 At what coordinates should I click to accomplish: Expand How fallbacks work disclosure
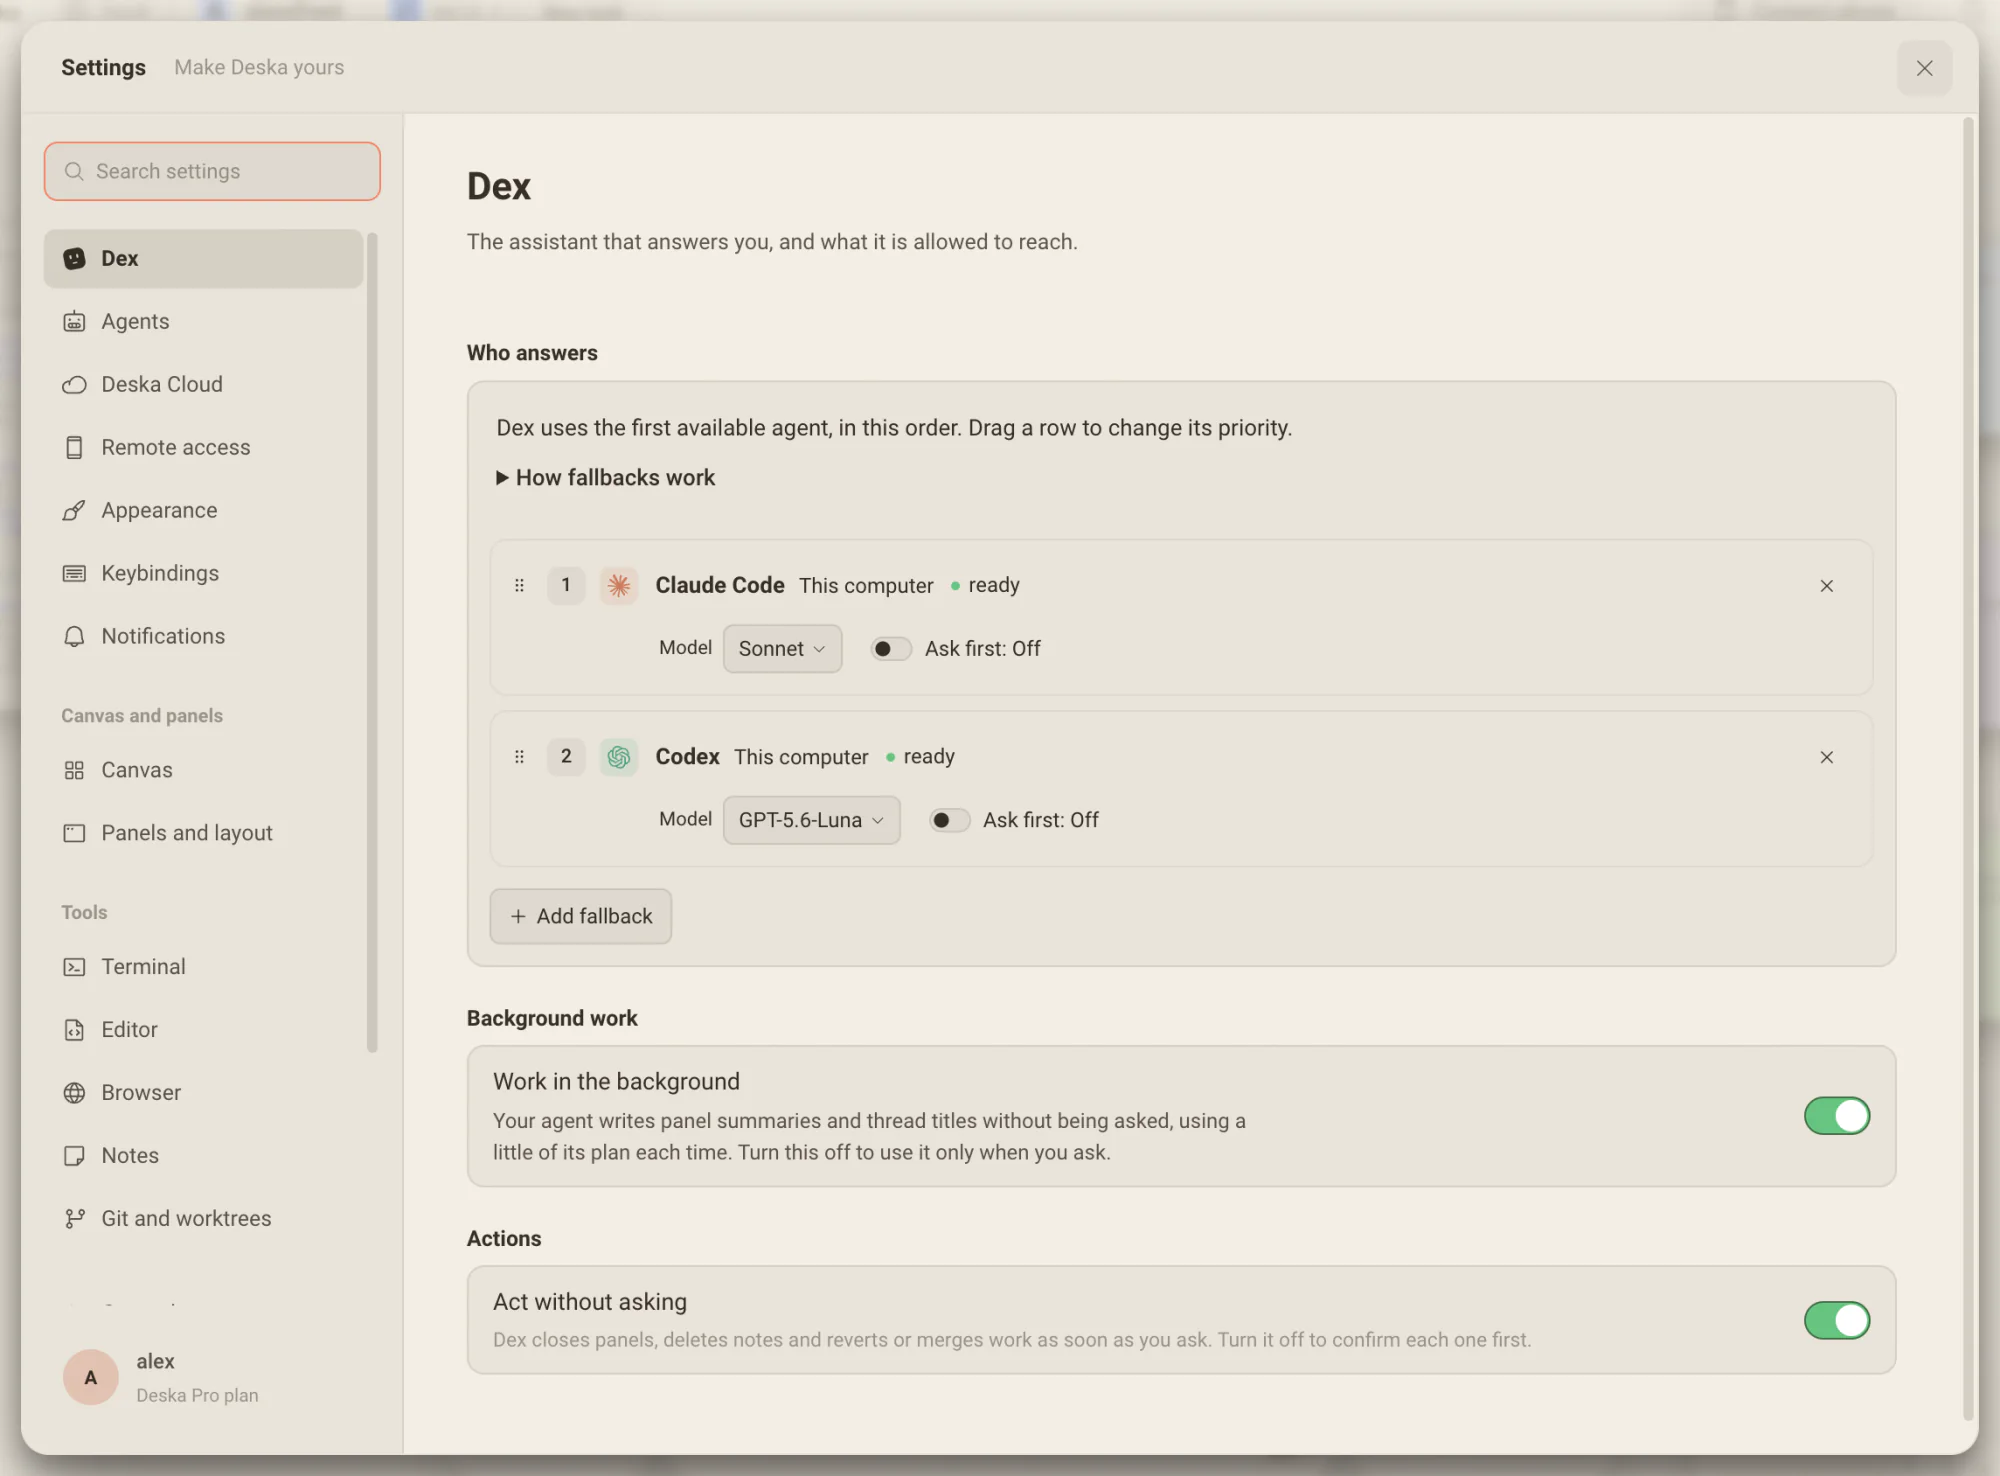606,478
